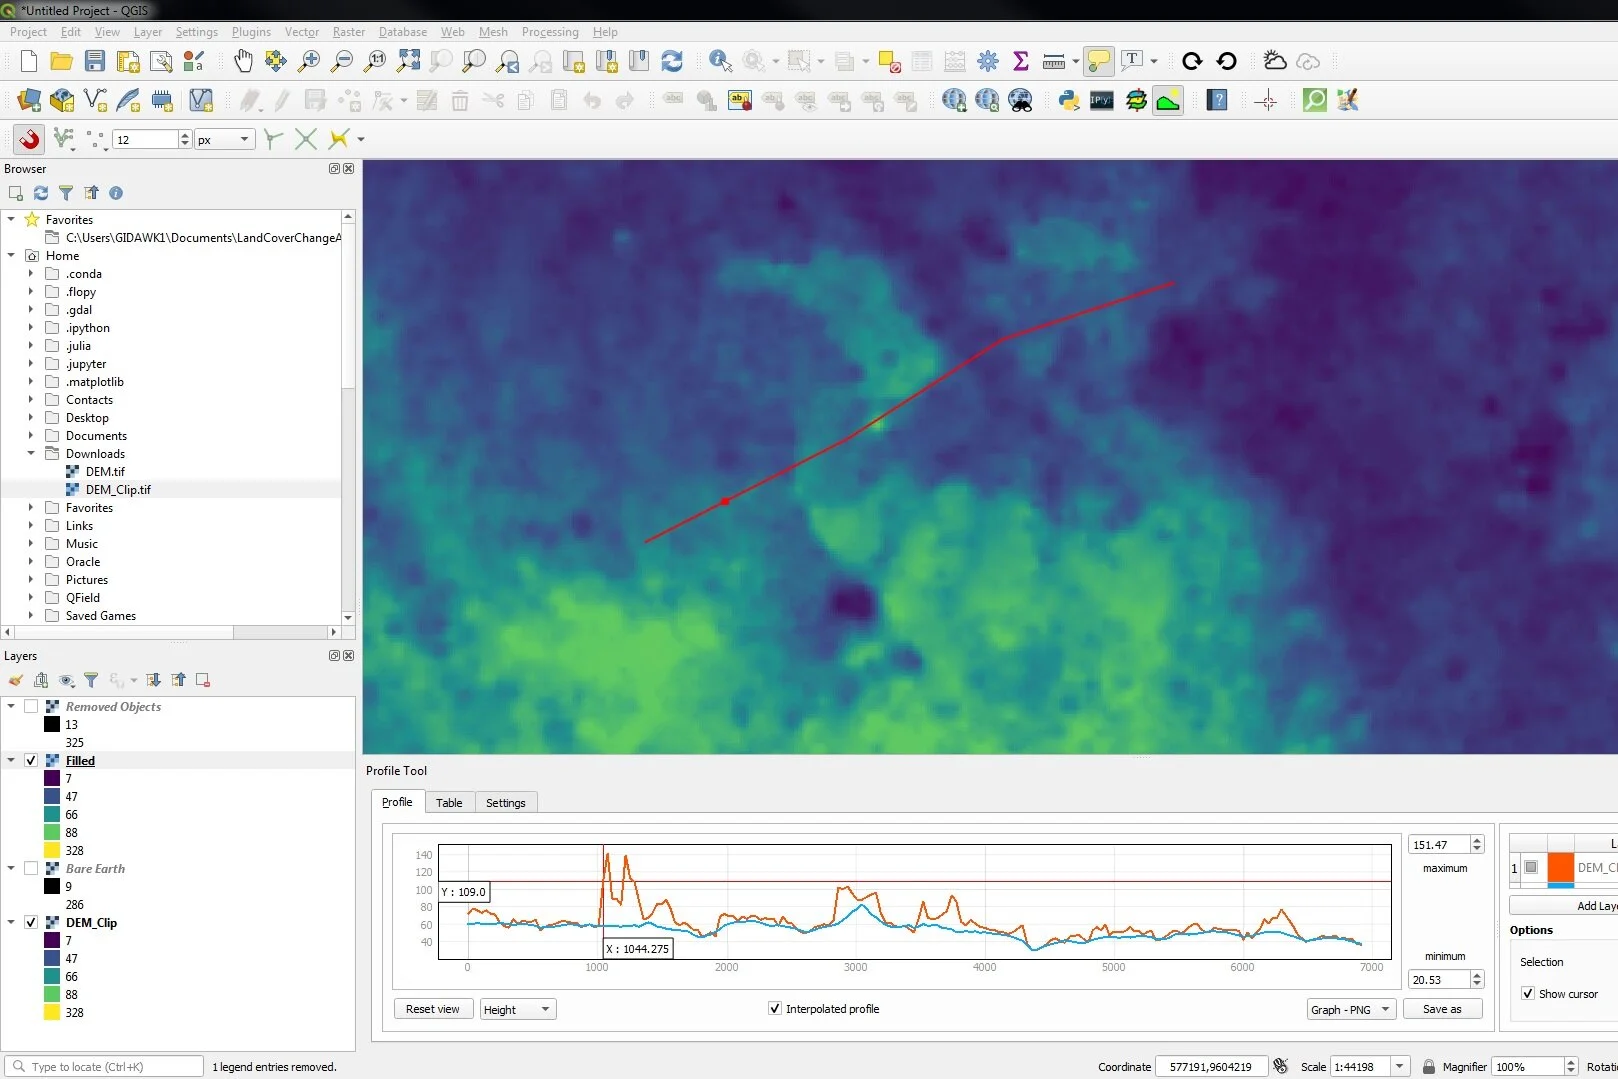
Task: Click the Save as button
Action: (x=1442, y=1008)
